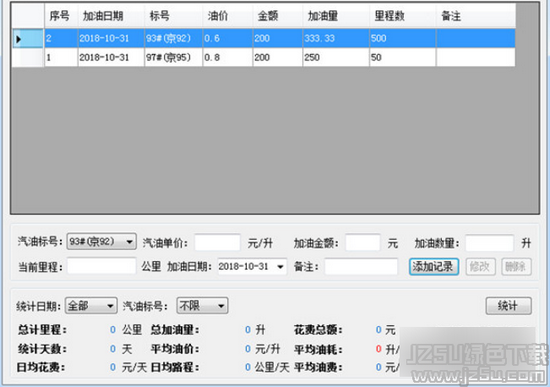550x387 pixels.
Task: Click the 添加记录 button
Action: coord(434,267)
